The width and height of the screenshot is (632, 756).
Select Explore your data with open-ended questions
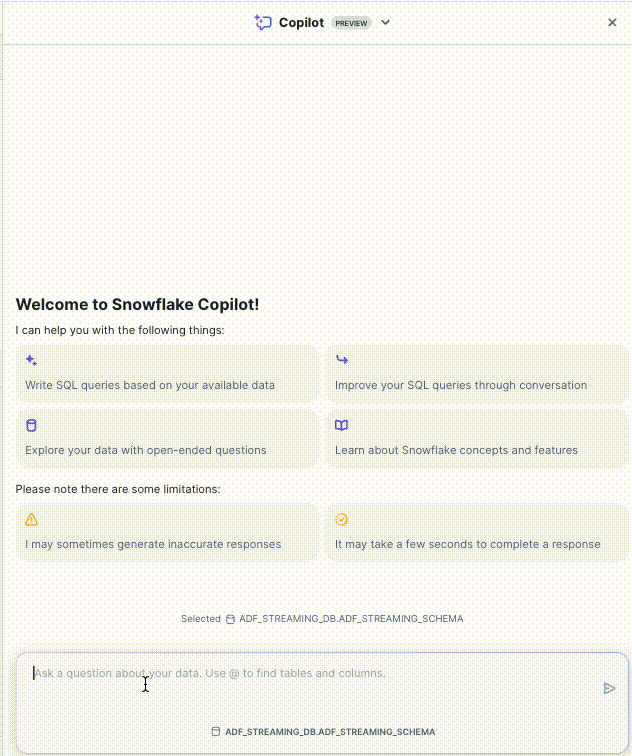coord(167,439)
